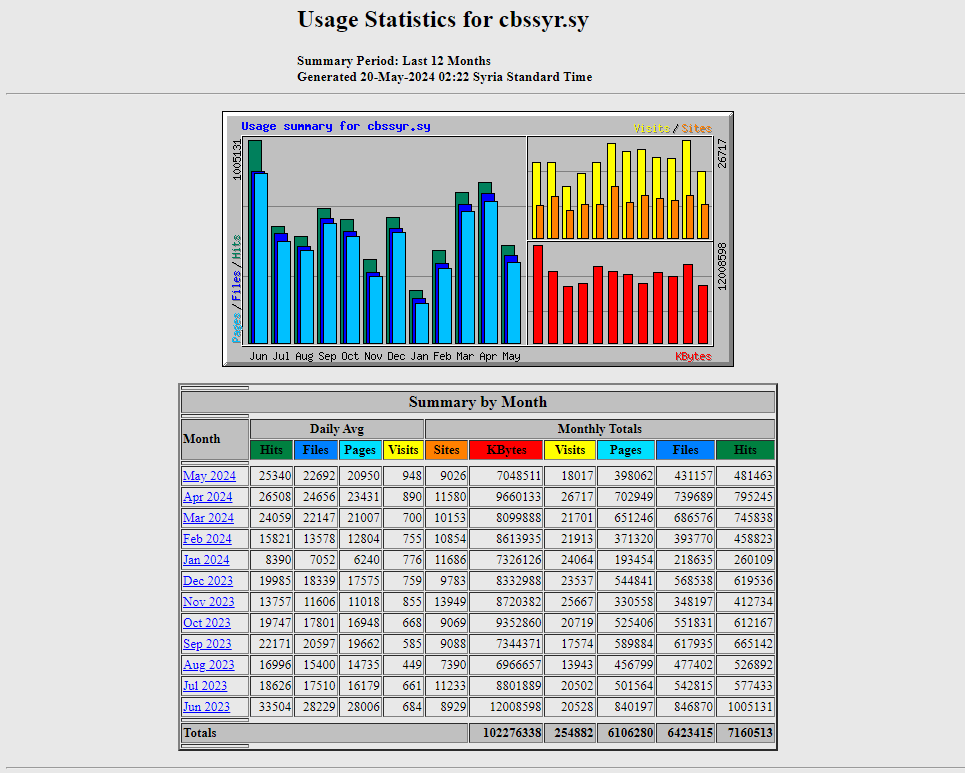Screen dimensions: 965x773
Task: Open the Oct 2023 monthly report link
Action: click(x=207, y=622)
